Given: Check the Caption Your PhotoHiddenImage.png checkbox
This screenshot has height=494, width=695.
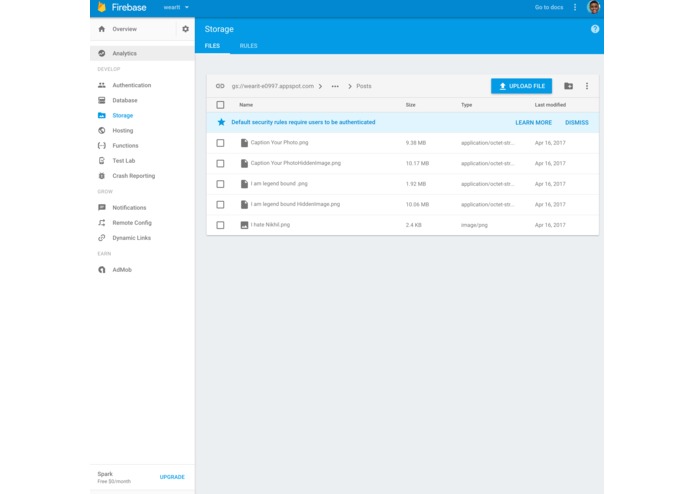Looking at the screenshot, I should tap(220, 163).
